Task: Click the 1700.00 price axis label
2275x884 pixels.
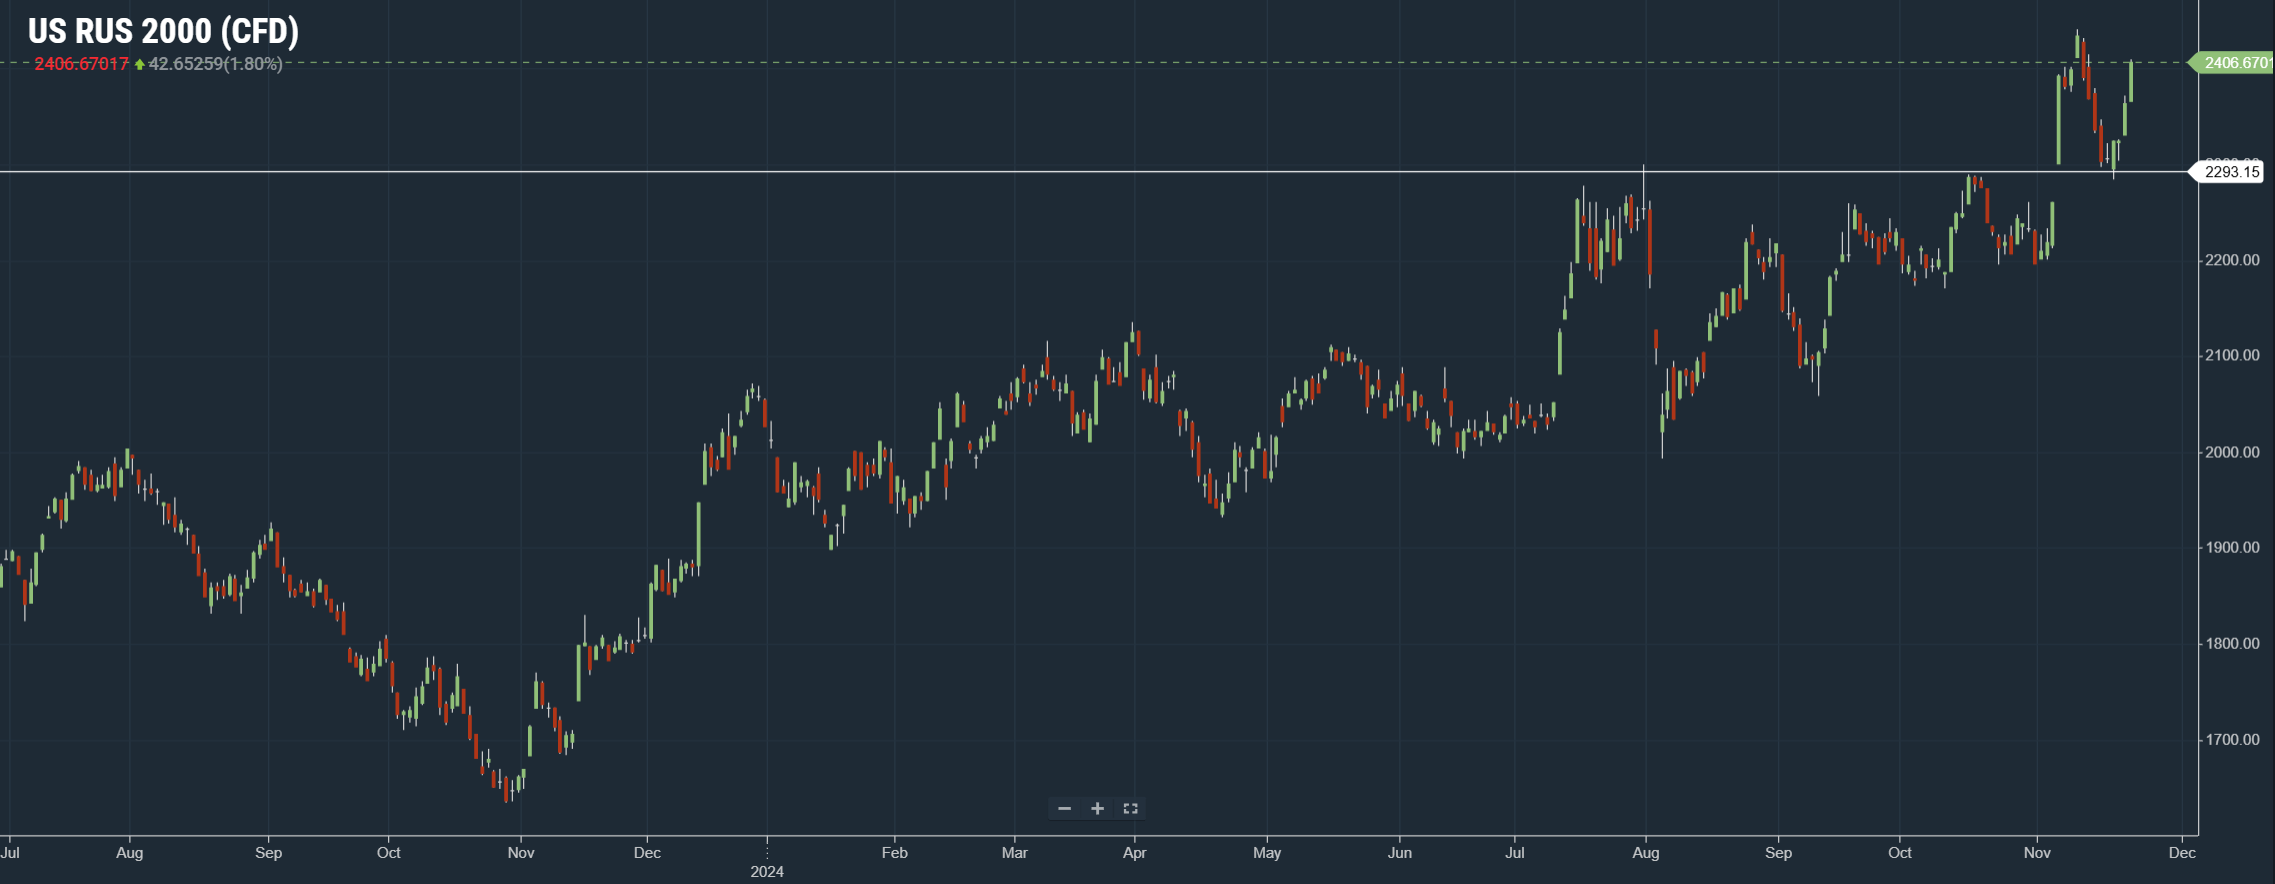Action: [2232, 739]
